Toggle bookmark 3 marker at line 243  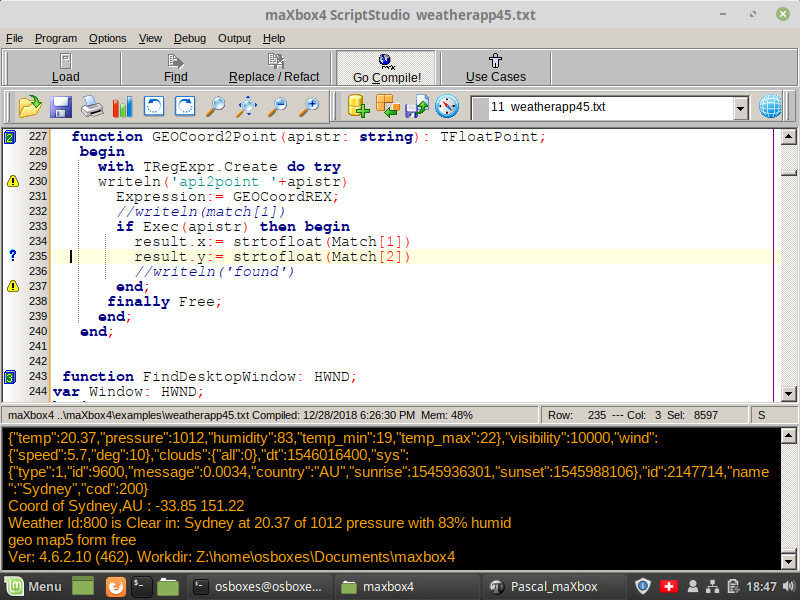[x=10, y=377]
